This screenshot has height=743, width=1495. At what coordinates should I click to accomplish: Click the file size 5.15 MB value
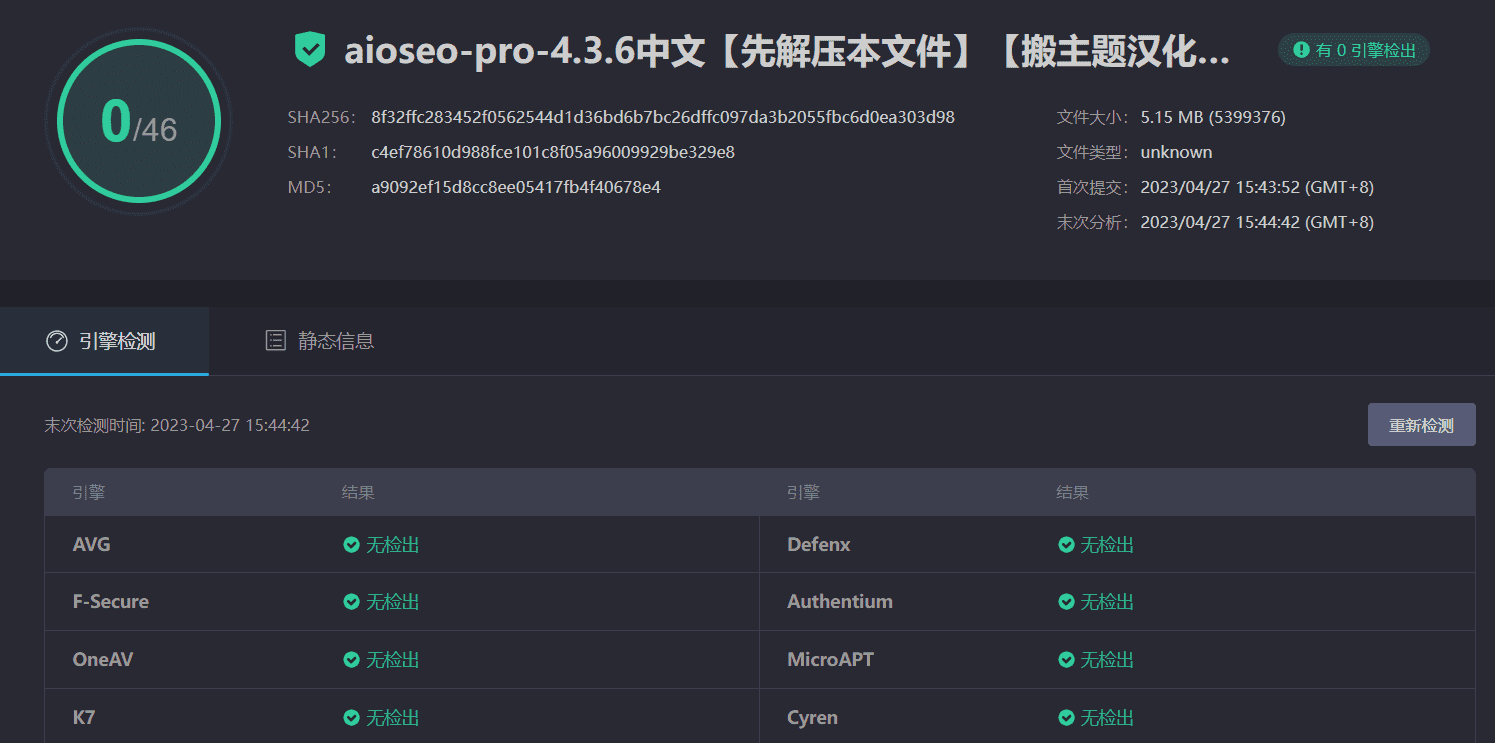(x=1213, y=118)
